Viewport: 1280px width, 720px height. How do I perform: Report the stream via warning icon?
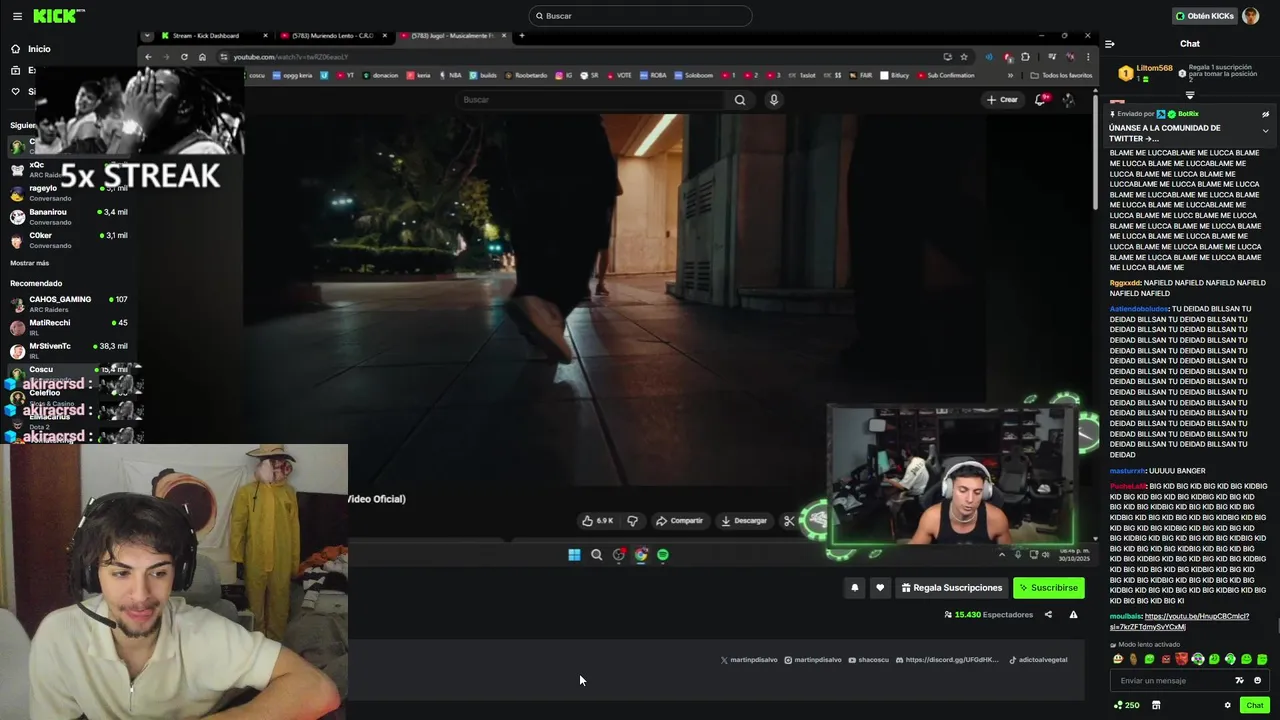1073,615
